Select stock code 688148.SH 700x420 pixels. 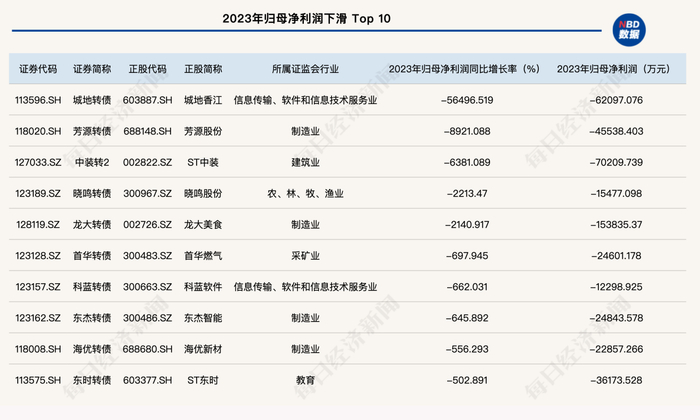(147, 131)
